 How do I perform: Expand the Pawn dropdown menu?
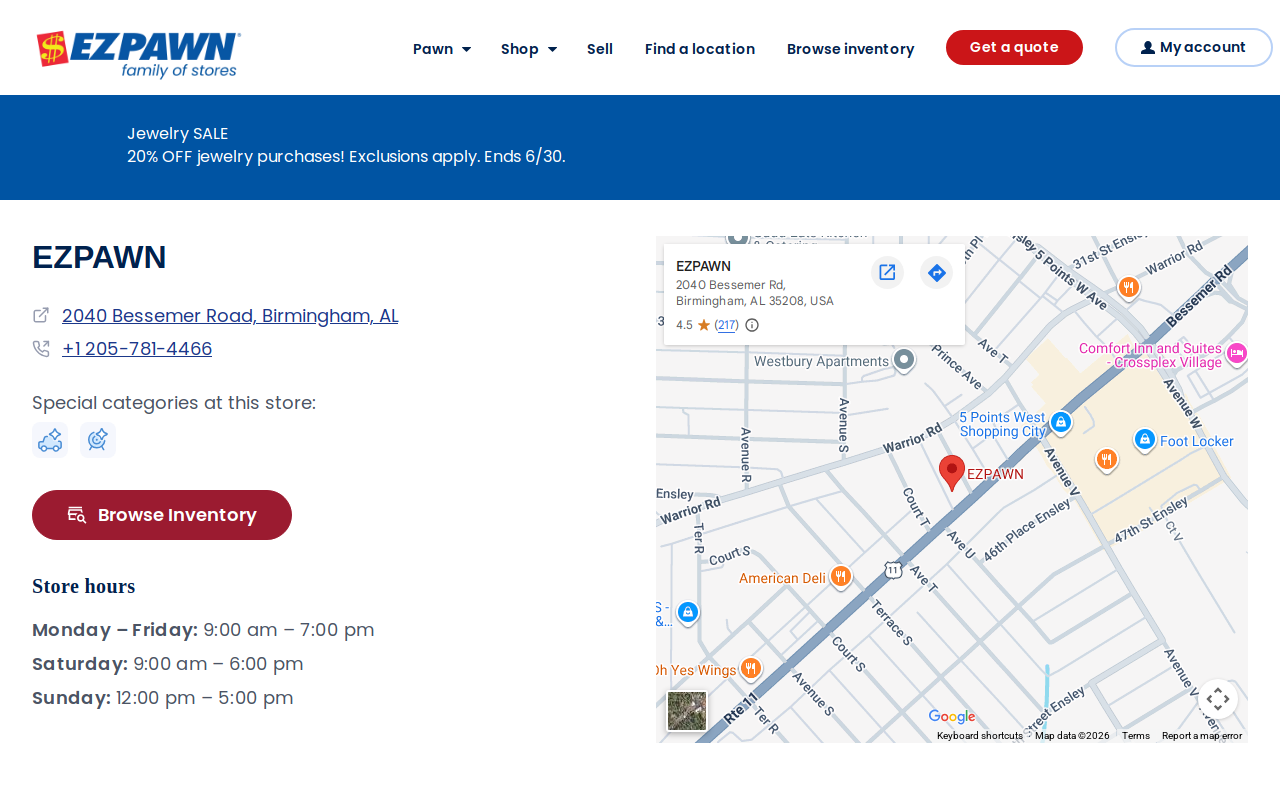pos(442,48)
